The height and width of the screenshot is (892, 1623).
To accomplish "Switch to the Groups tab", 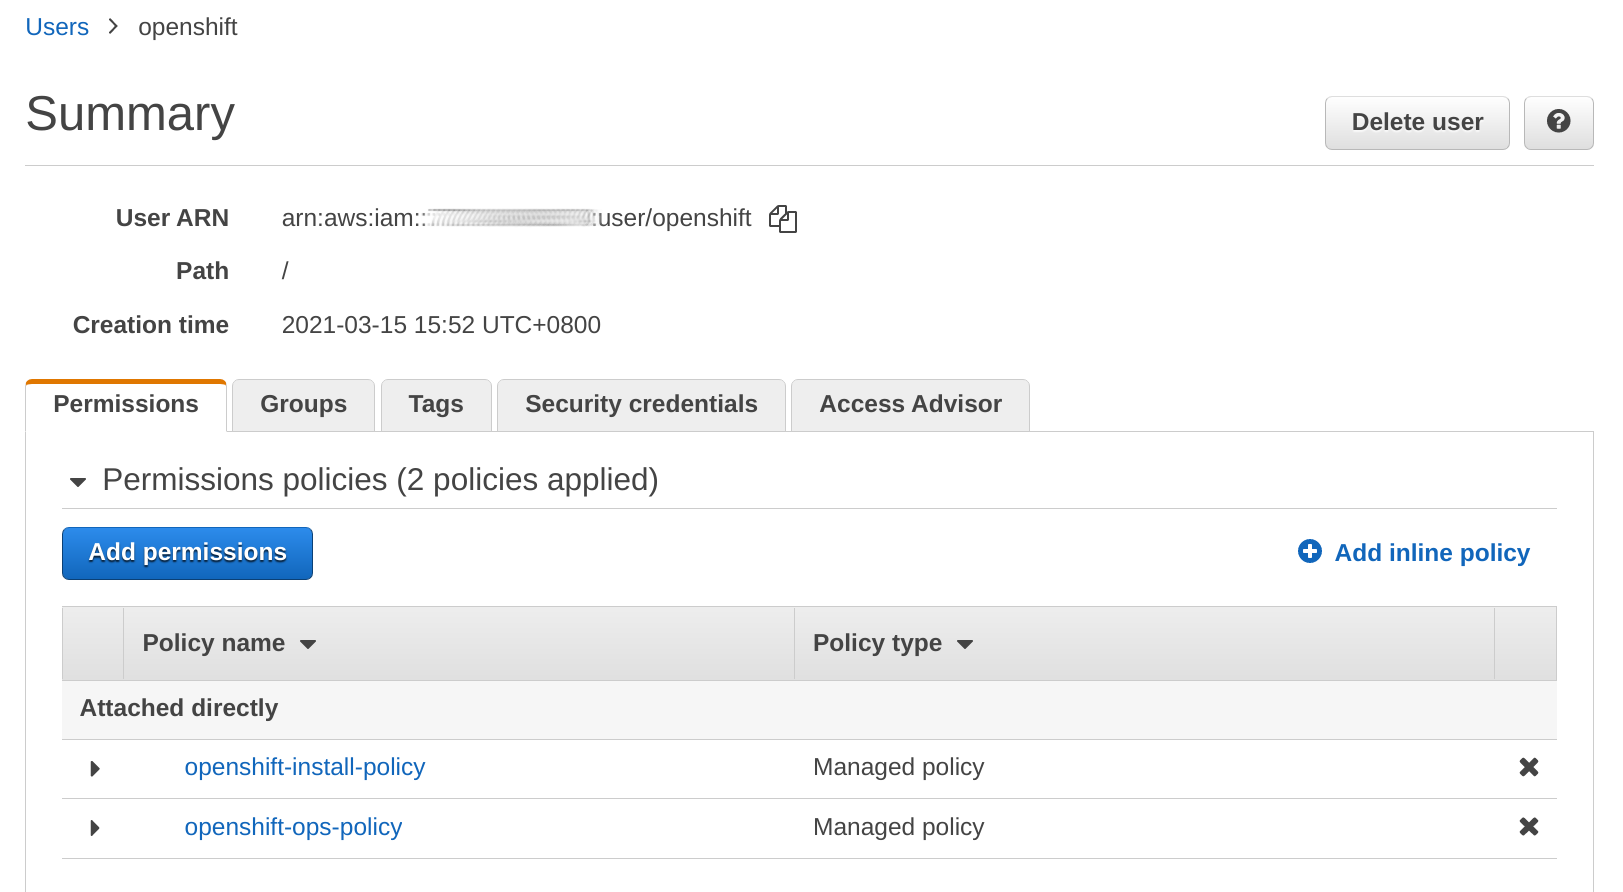I will [303, 405].
